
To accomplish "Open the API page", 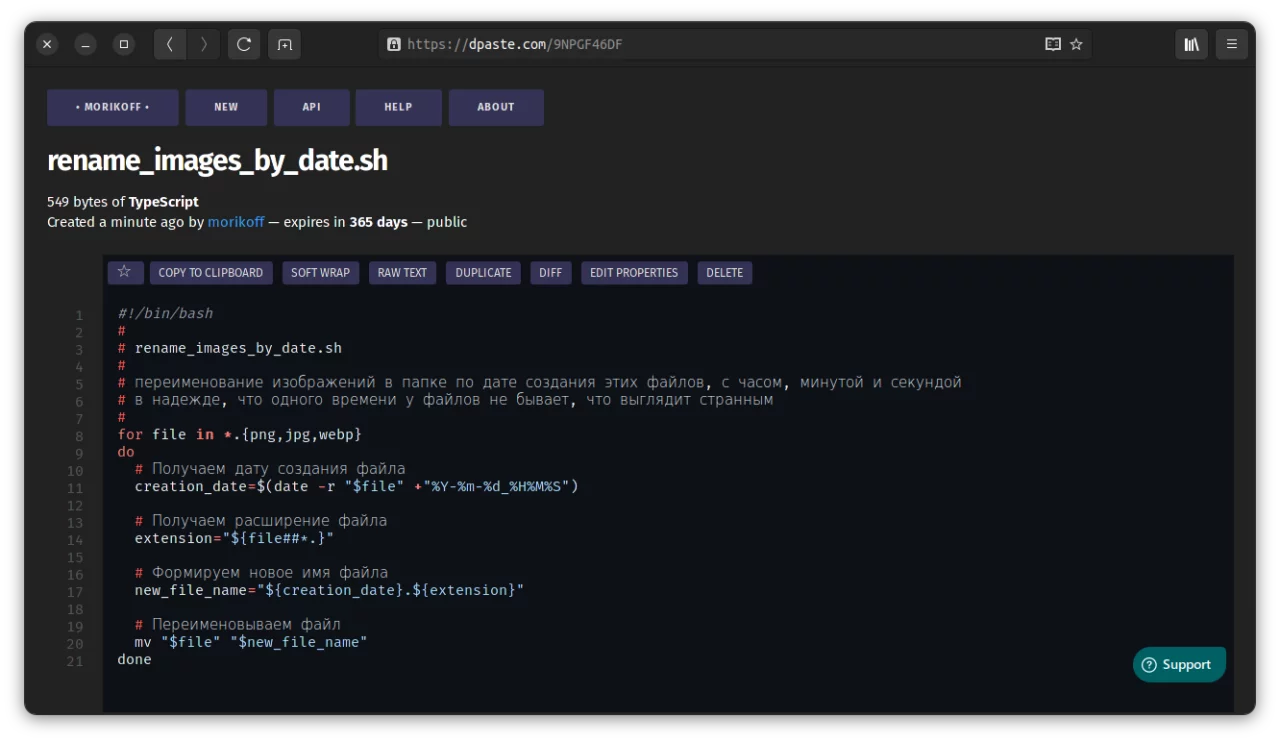I will click(x=312, y=107).
